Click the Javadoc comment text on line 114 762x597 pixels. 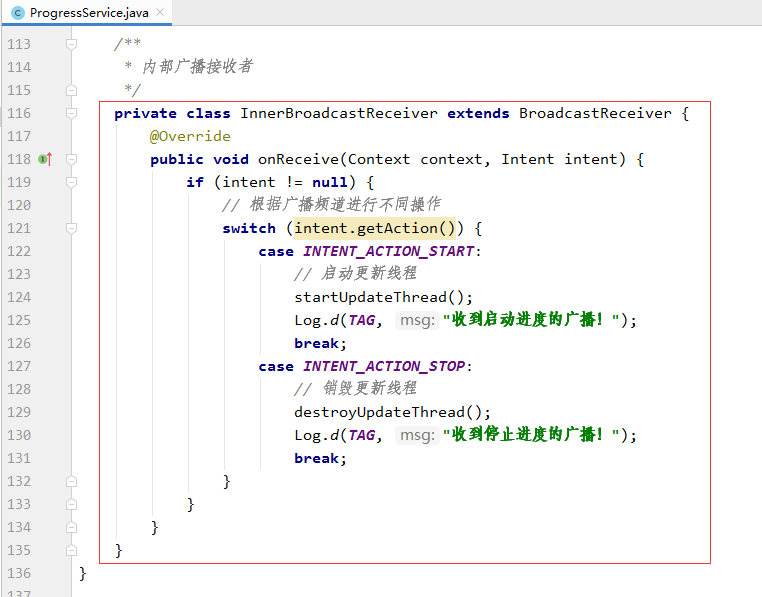197,67
